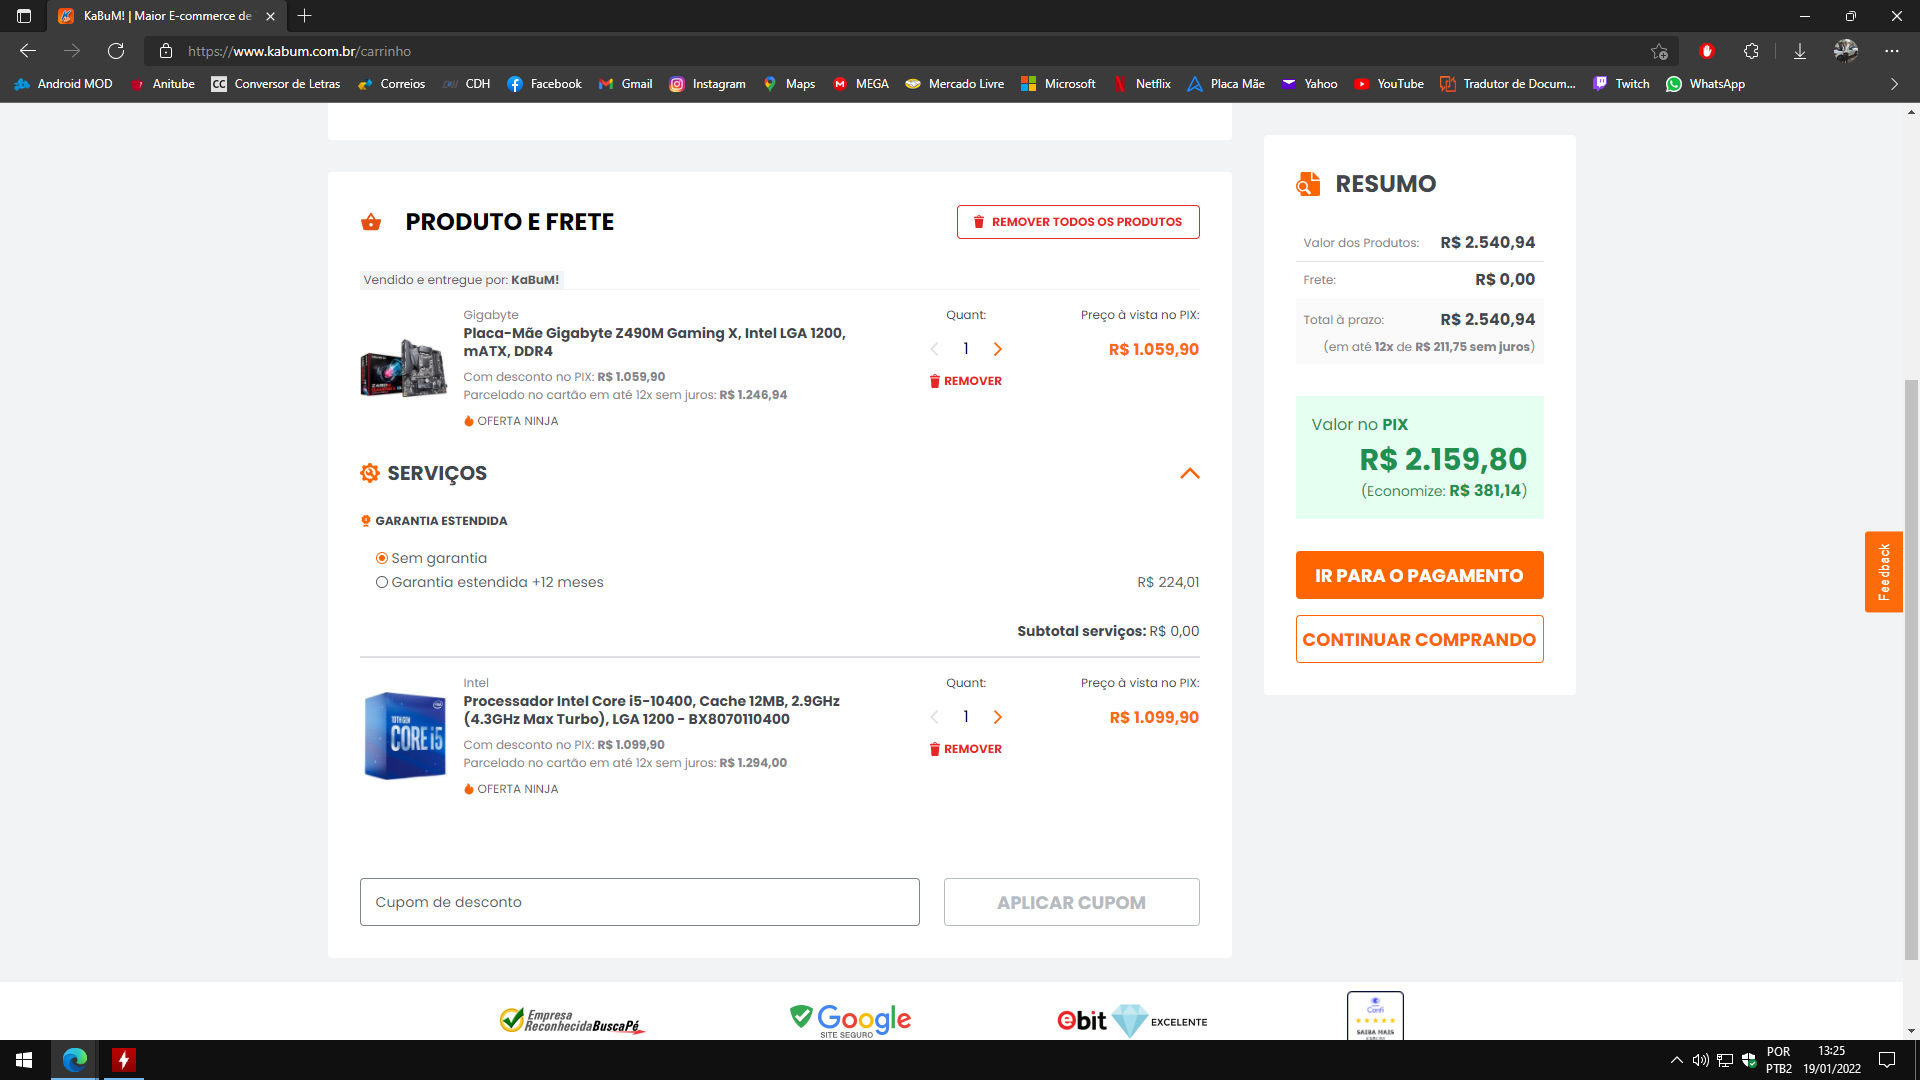Viewport: 1920px width, 1080px height.
Task: Open the Mercado Livre bookmark
Action: pyautogui.click(x=955, y=84)
